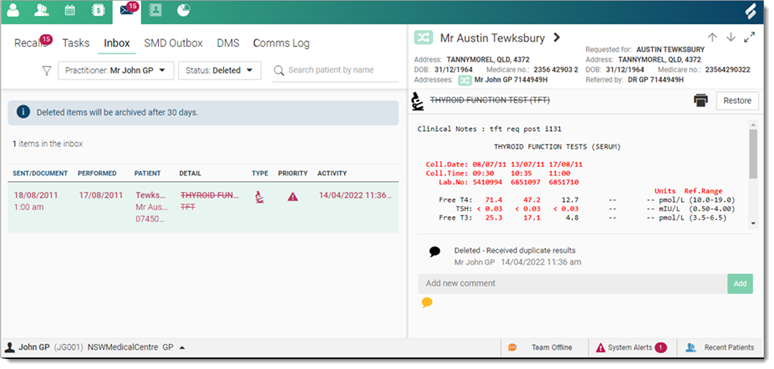Click the Deleted - Received duplicate results comment
This screenshot has height=369, width=774.
(x=515, y=251)
